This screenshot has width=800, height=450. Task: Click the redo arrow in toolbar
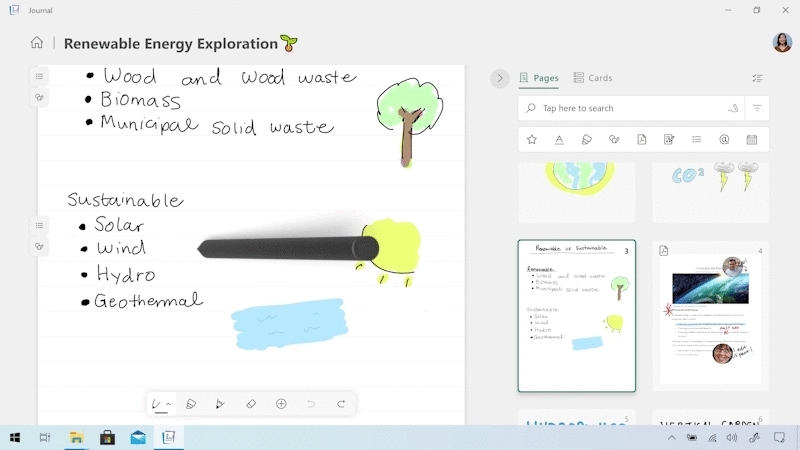click(341, 404)
